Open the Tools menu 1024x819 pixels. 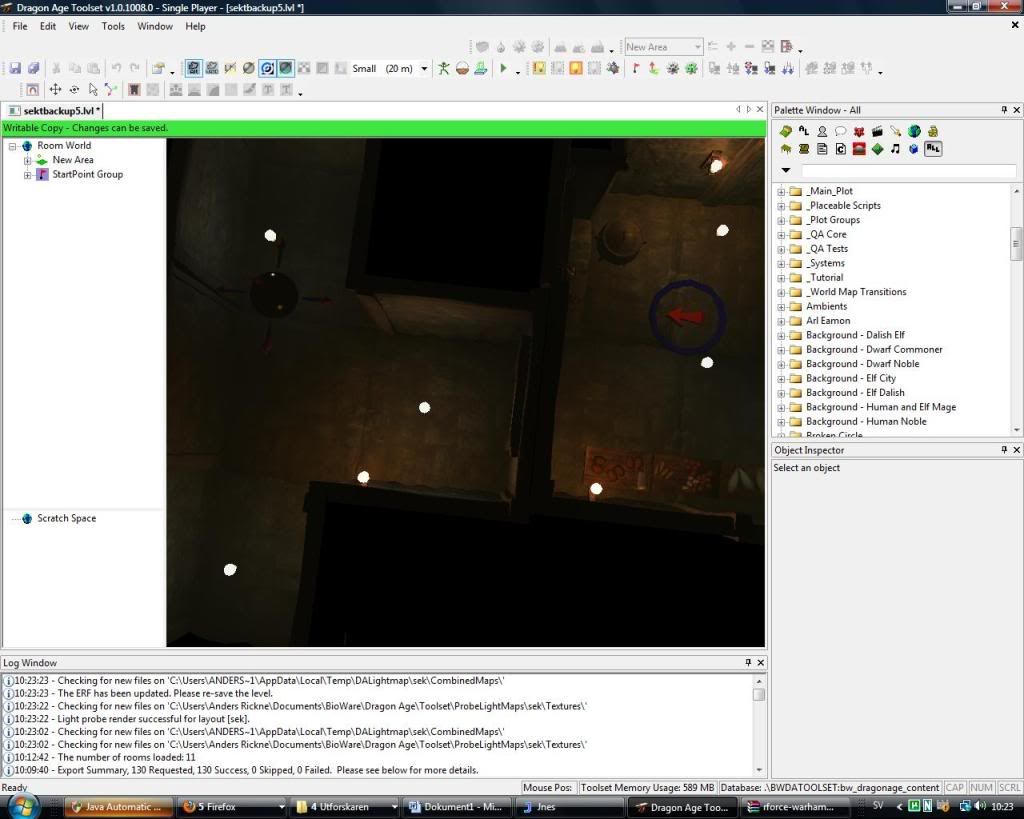113,26
